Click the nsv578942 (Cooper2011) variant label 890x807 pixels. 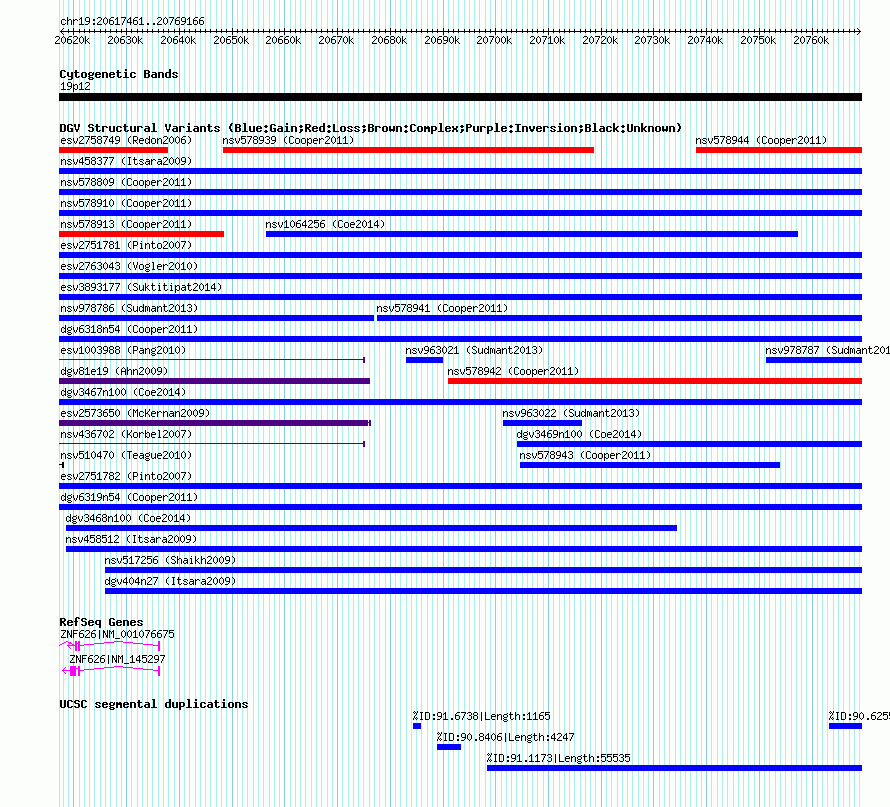coord(513,371)
